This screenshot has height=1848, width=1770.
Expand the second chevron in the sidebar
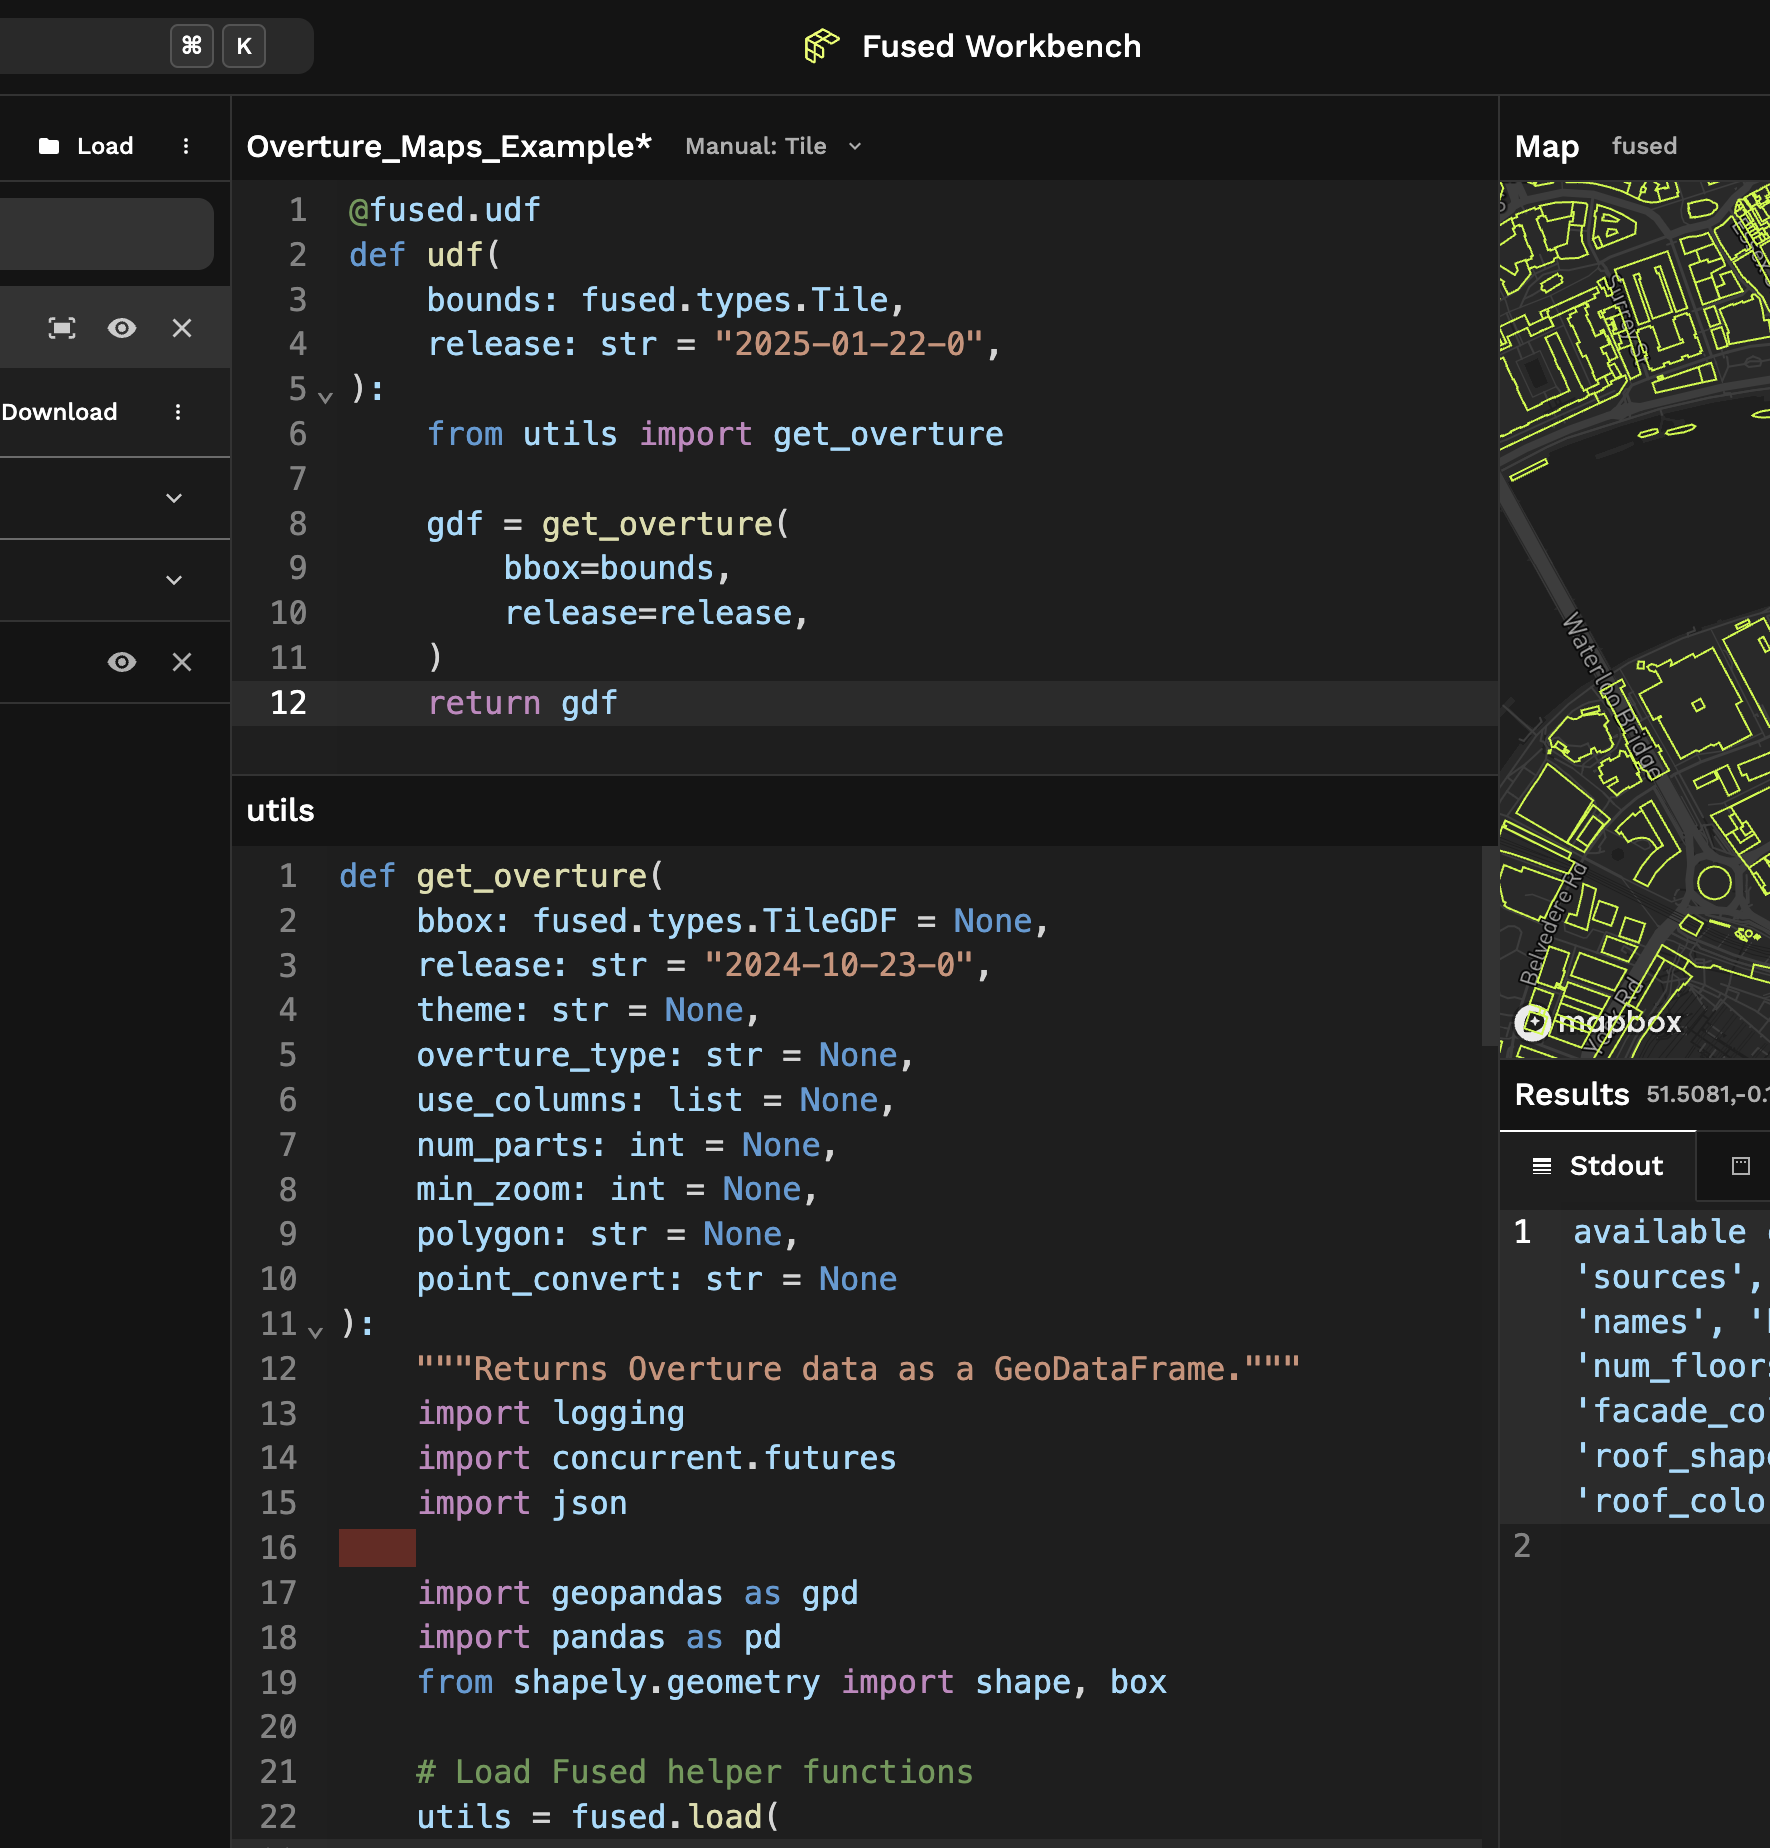tap(174, 580)
